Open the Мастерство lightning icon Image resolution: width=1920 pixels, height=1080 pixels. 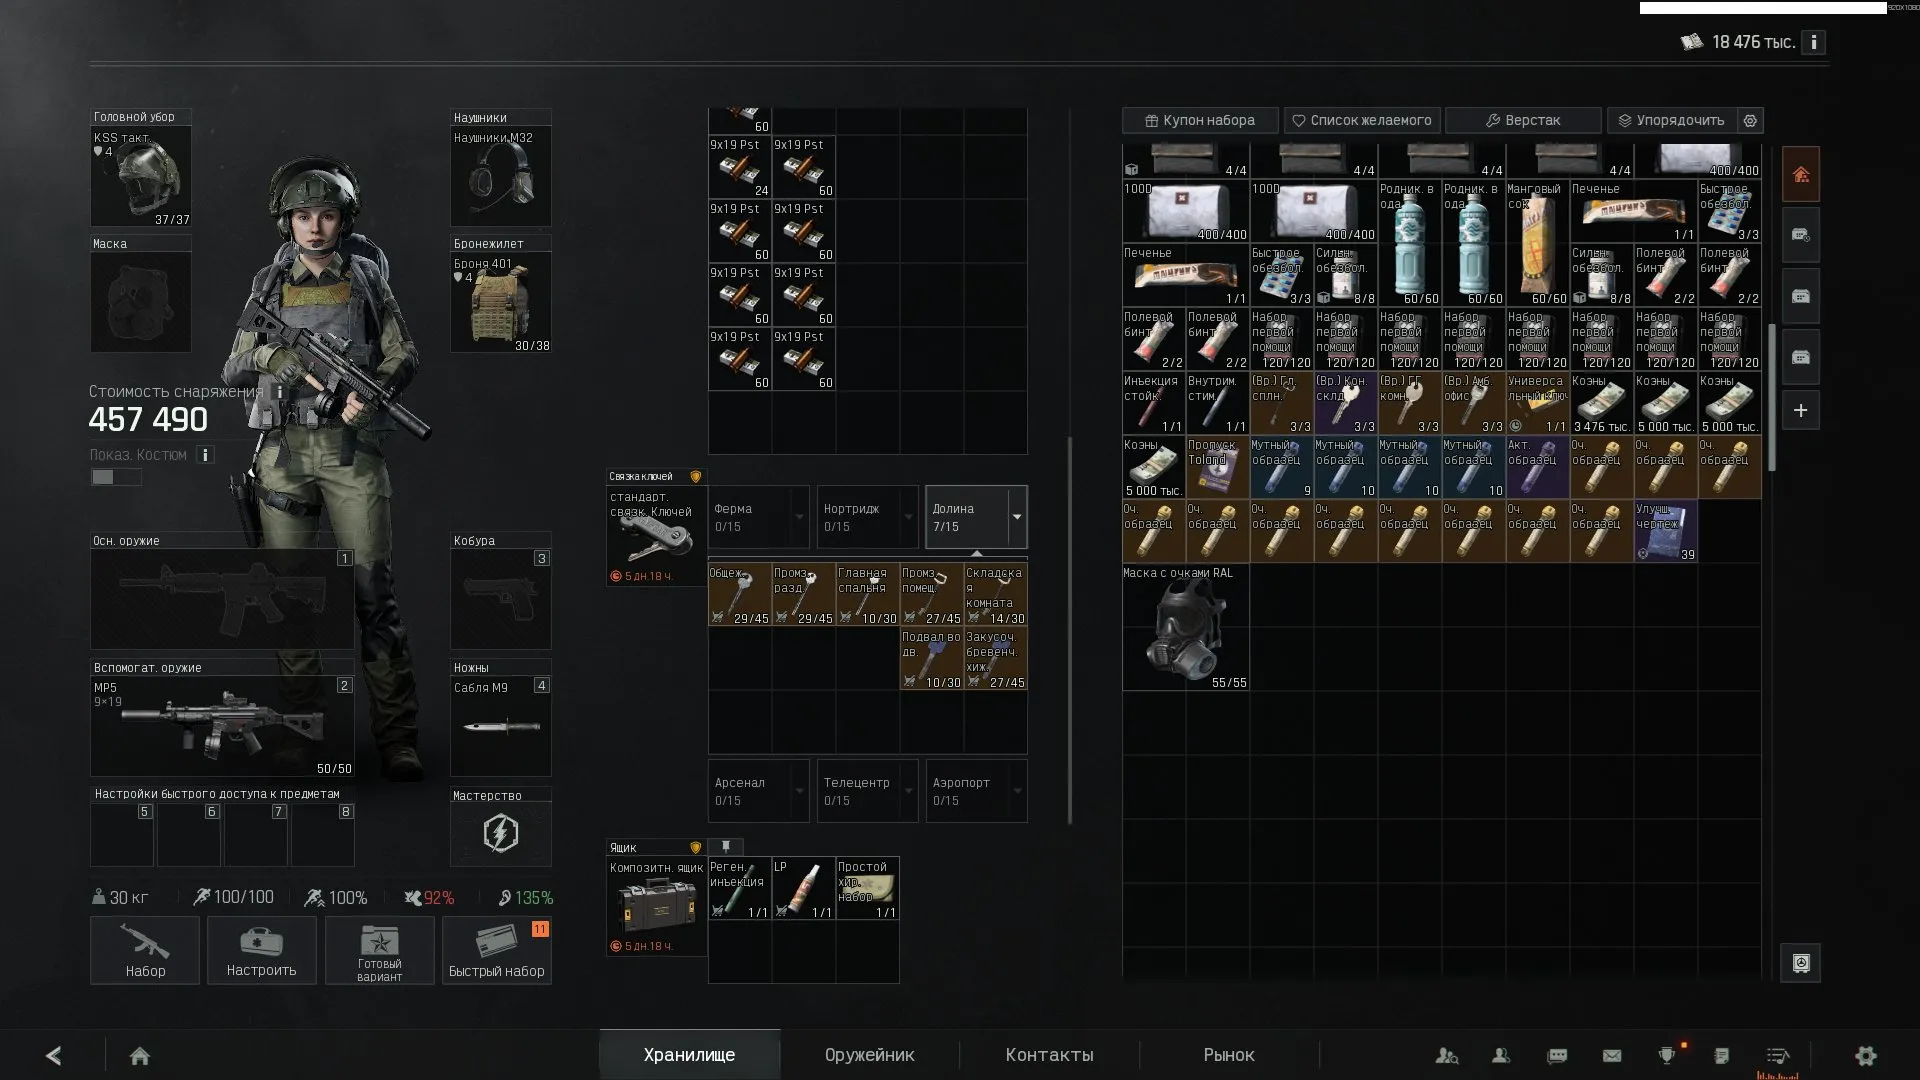(x=500, y=833)
